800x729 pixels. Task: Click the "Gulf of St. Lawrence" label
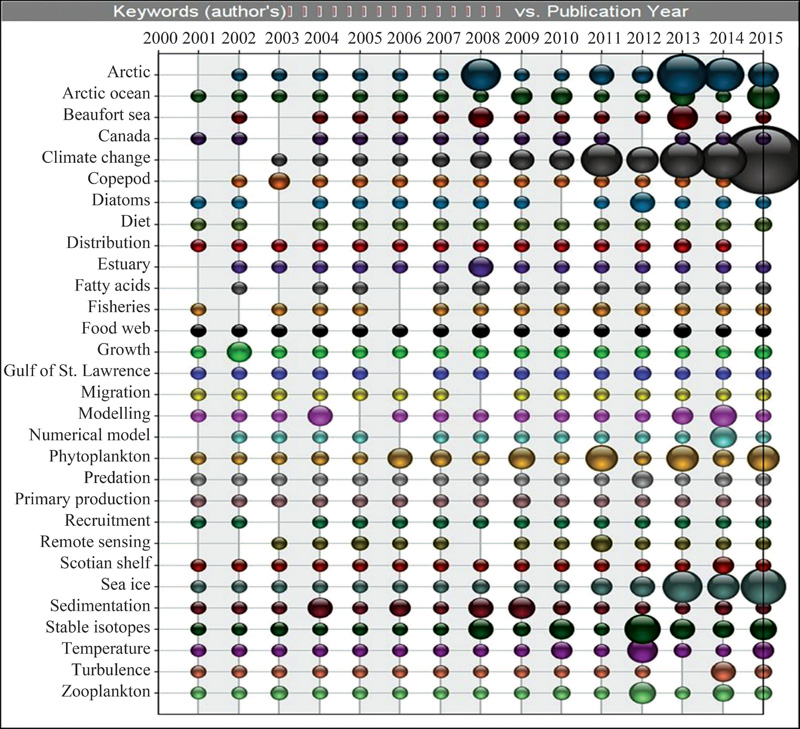[77, 371]
